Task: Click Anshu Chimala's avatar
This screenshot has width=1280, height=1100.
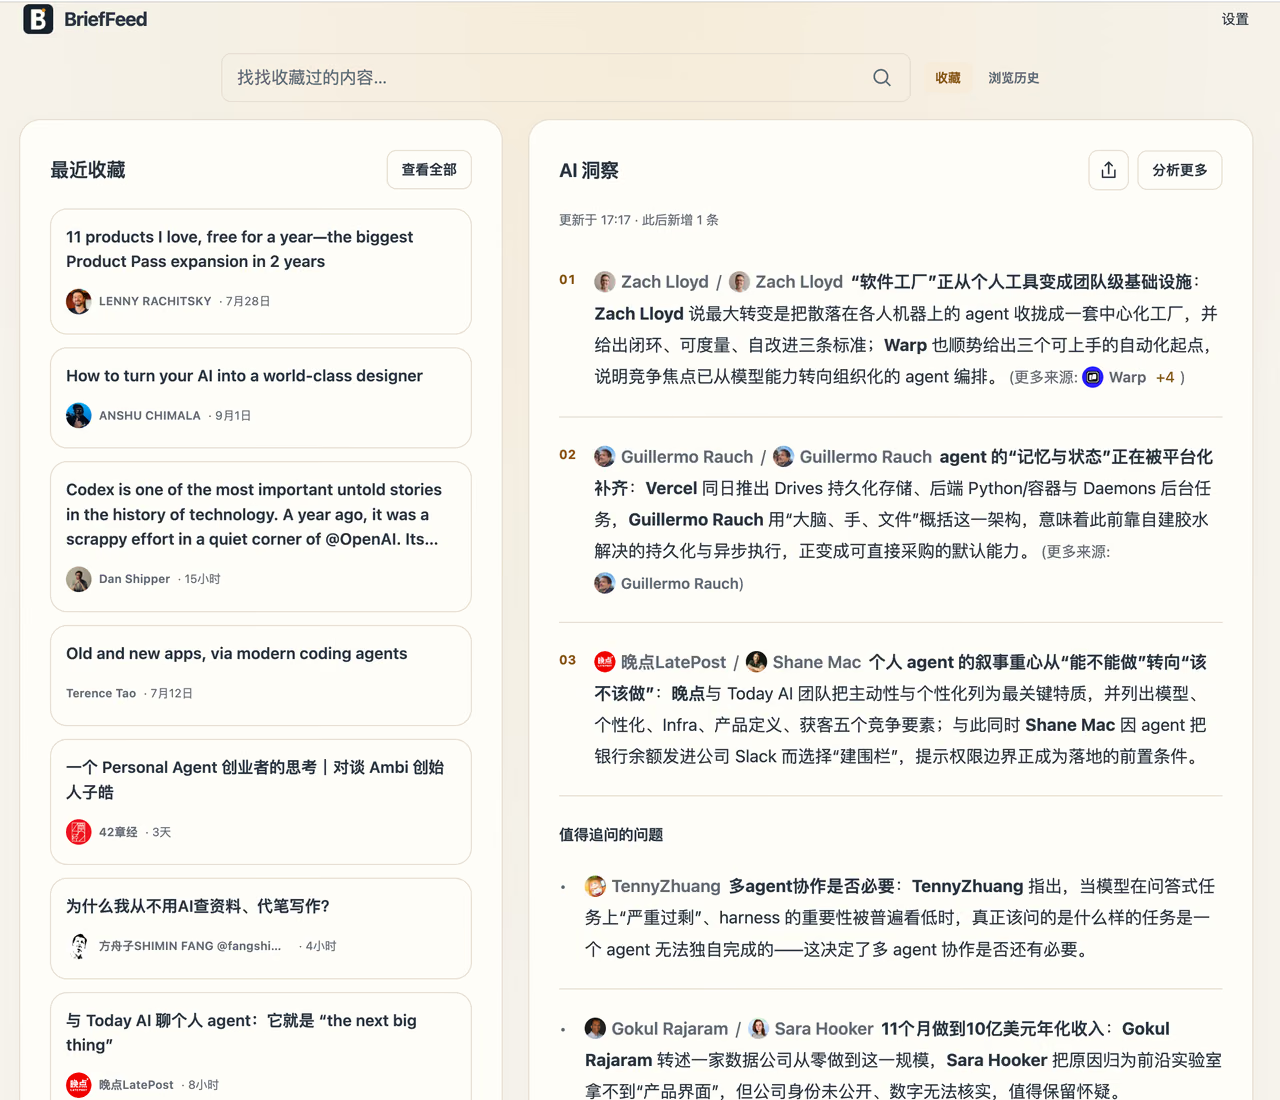Action: (x=79, y=415)
